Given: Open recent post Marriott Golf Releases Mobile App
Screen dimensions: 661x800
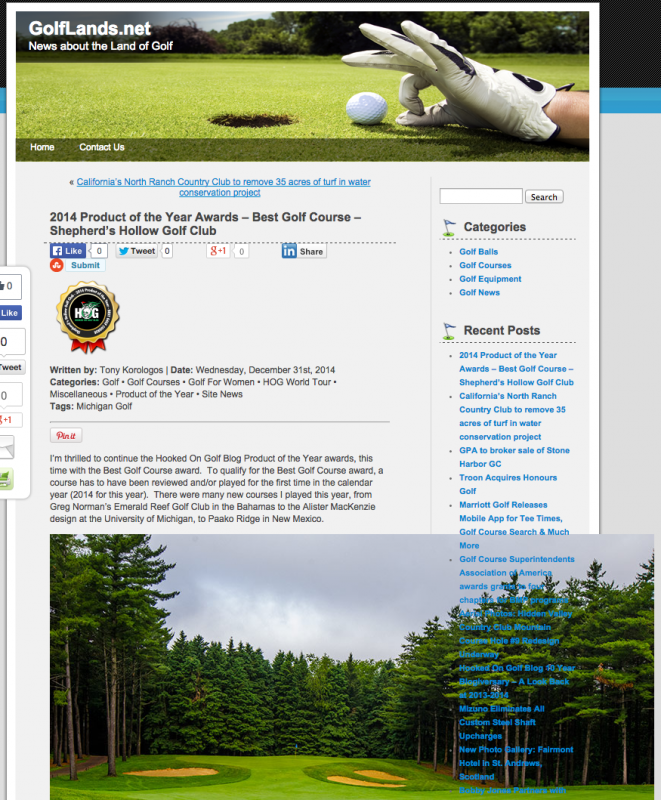Looking at the screenshot, I should tap(514, 525).
